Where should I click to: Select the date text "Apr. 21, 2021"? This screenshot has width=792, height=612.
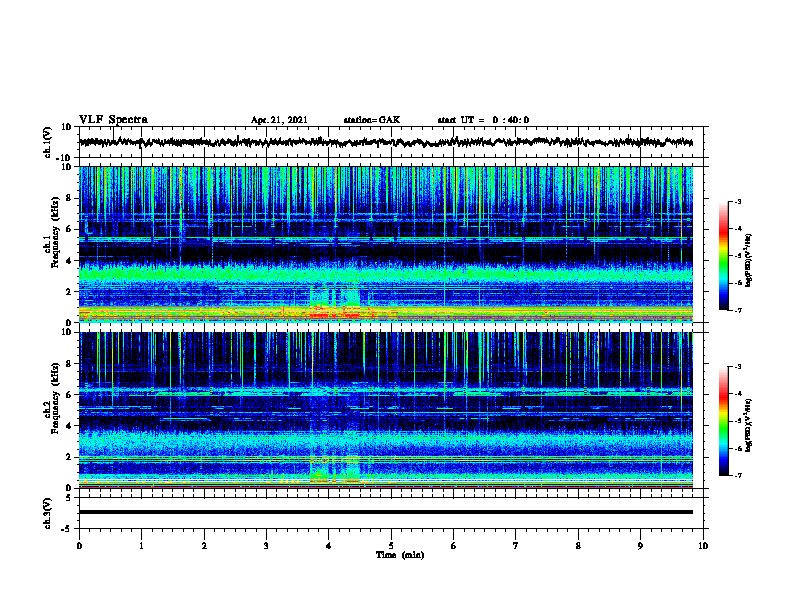coord(279,120)
